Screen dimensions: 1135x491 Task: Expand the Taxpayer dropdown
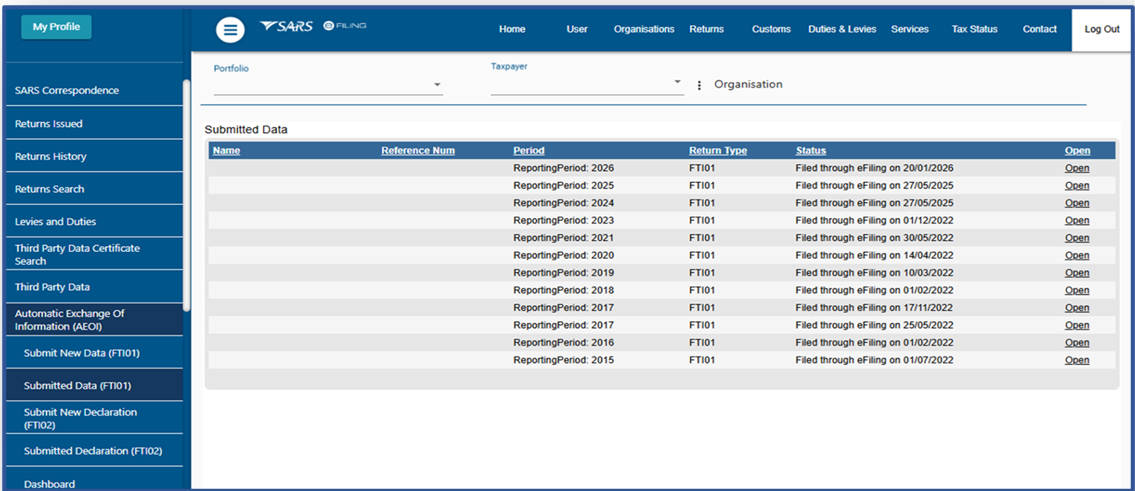(677, 82)
